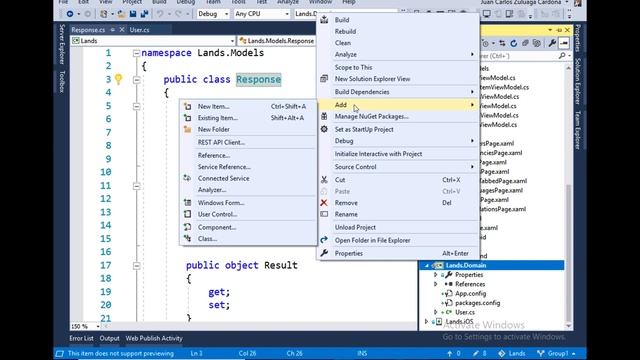Click the Navigate Backward toolbar arrow
This screenshot has height=360, width=640.
[70, 14]
